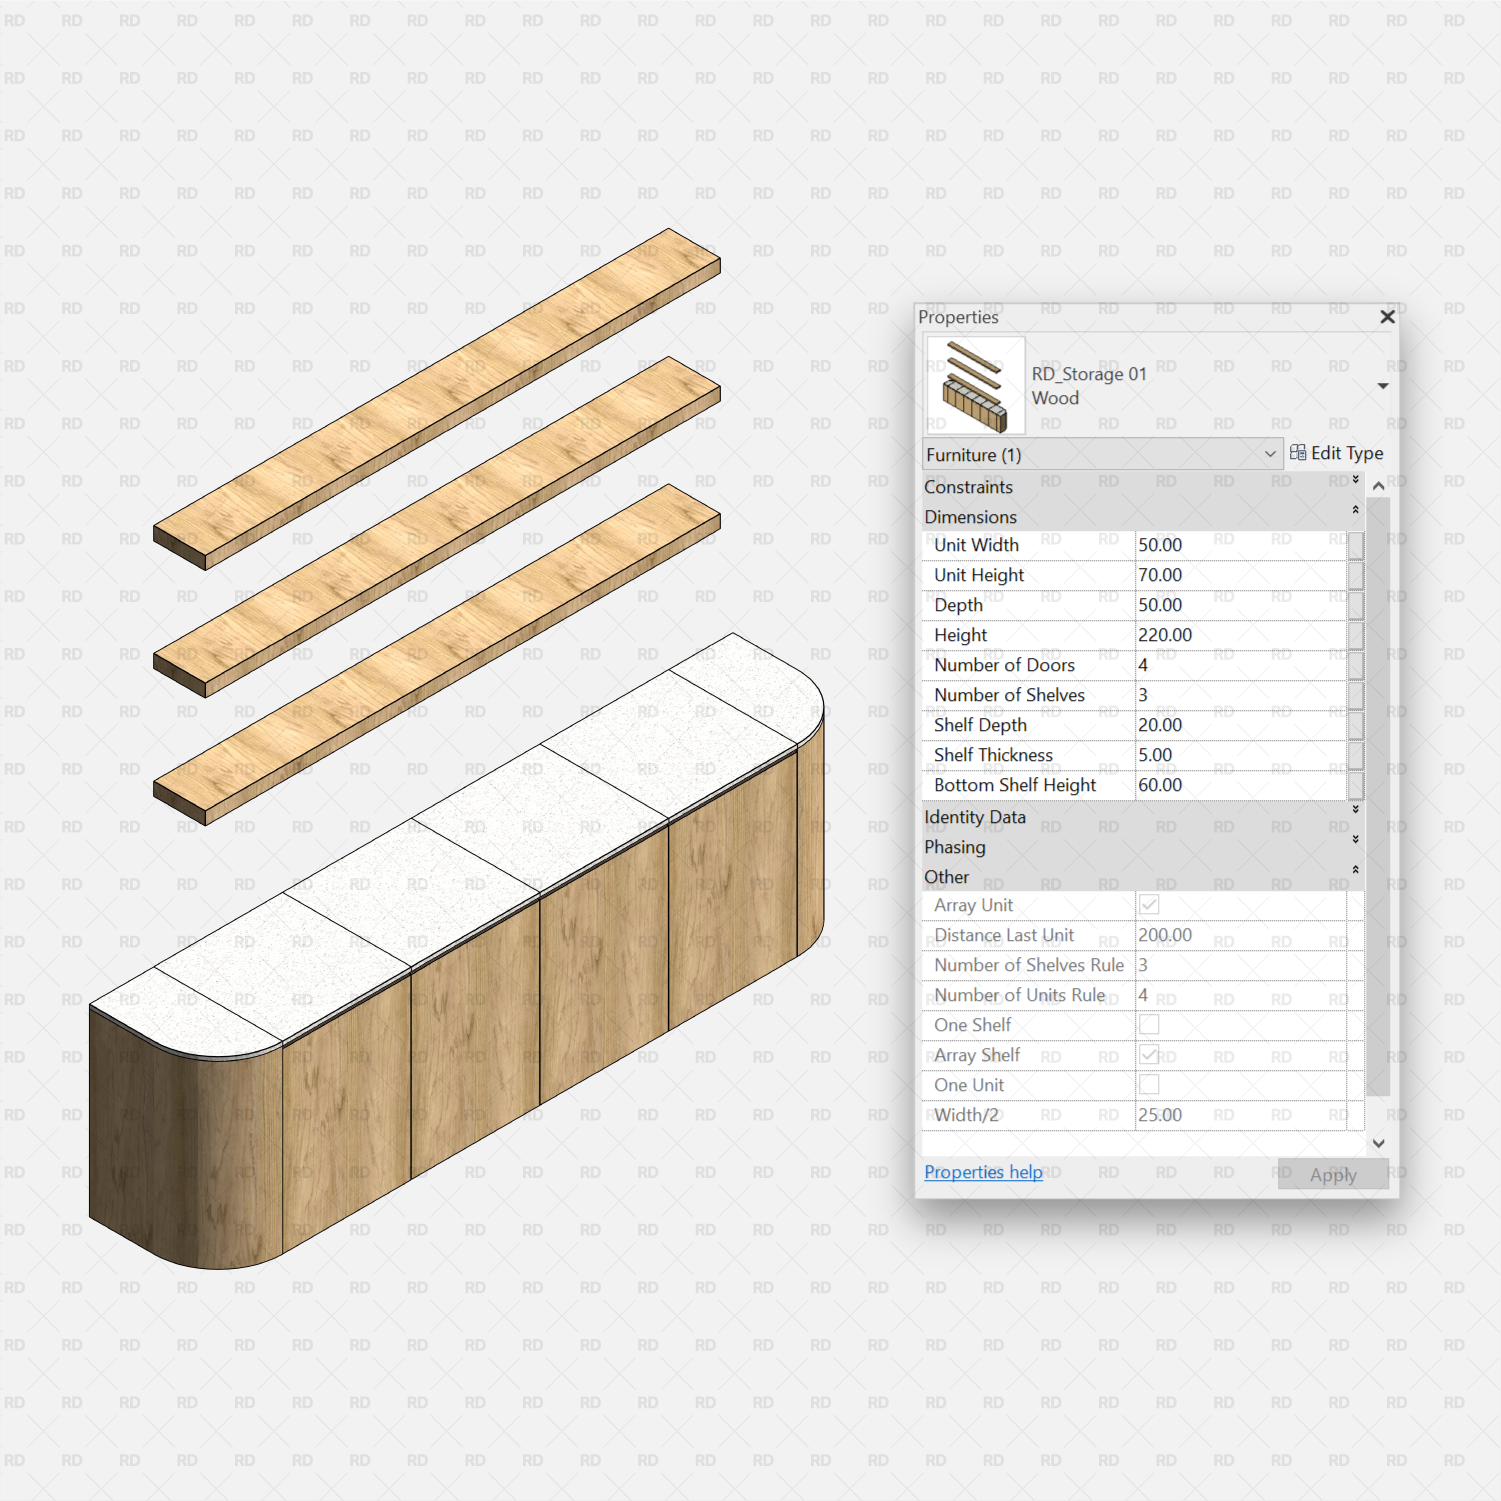The height and width of the screenshot is (1501, 1501).
Task: Expand the Phasing section
Action: pyautogui.click(x=1356, y=840)
